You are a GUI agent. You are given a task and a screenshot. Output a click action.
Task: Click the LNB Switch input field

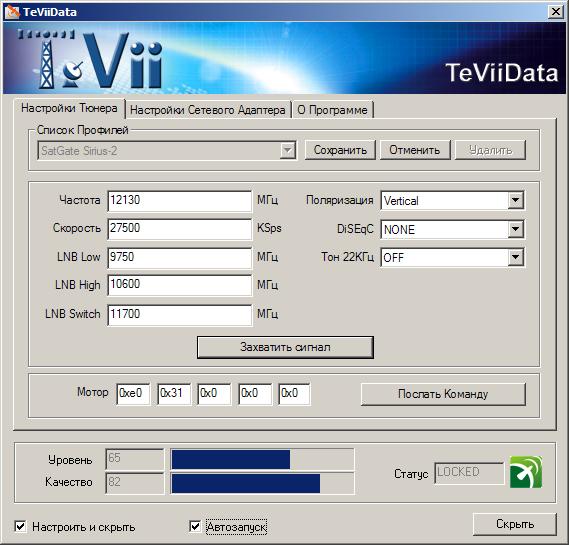pyautogui.click(x=180, y=315)
